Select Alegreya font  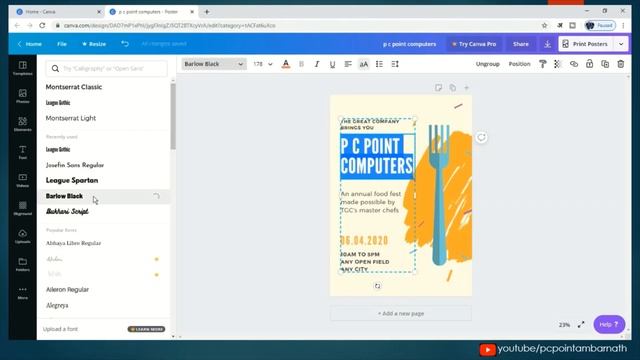click(x=57, y=305)
